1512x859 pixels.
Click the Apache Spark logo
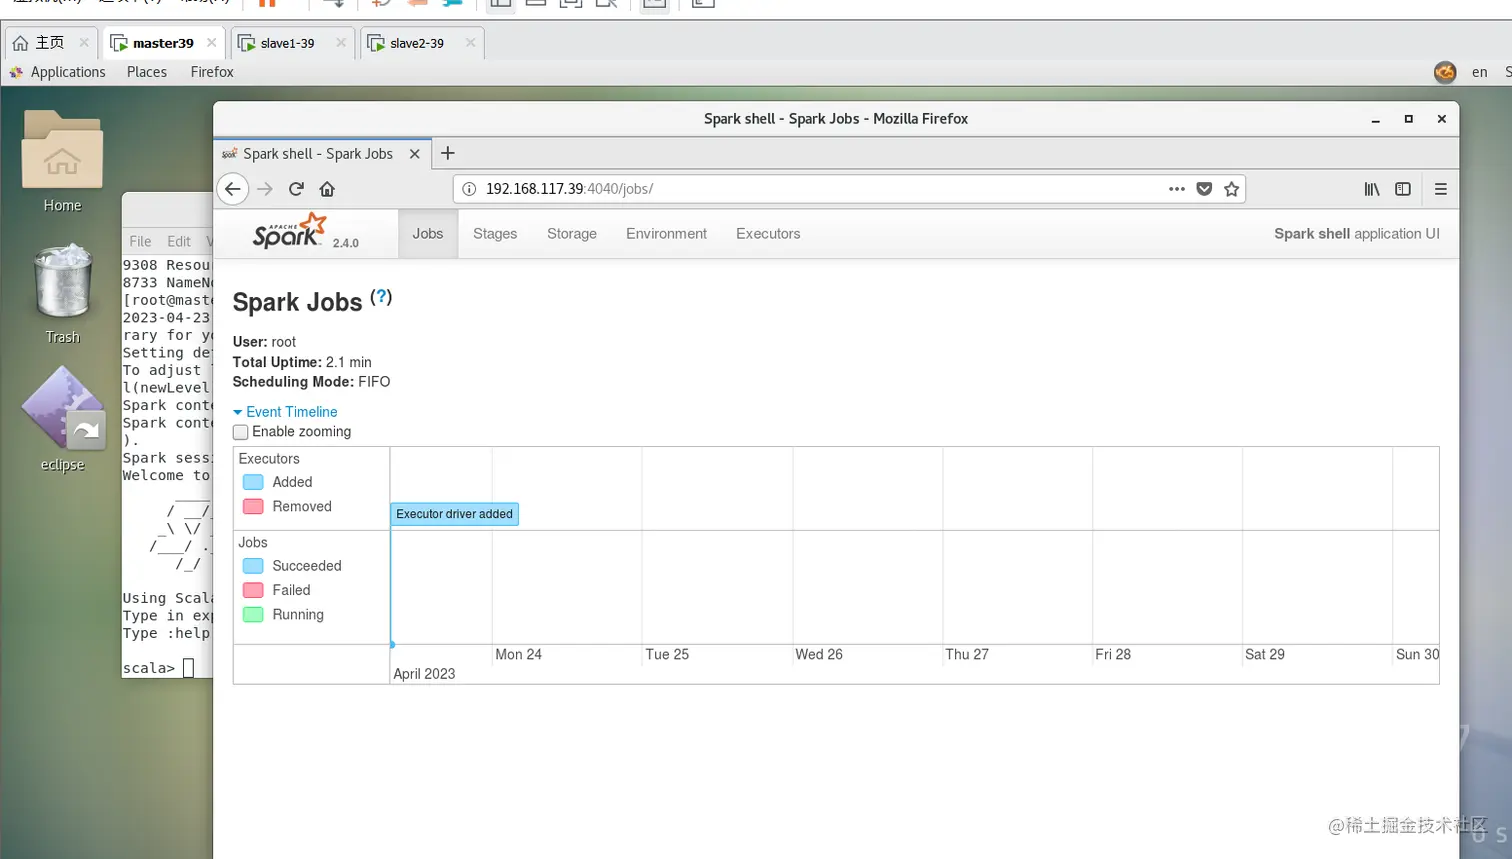(x=290, y=231)
